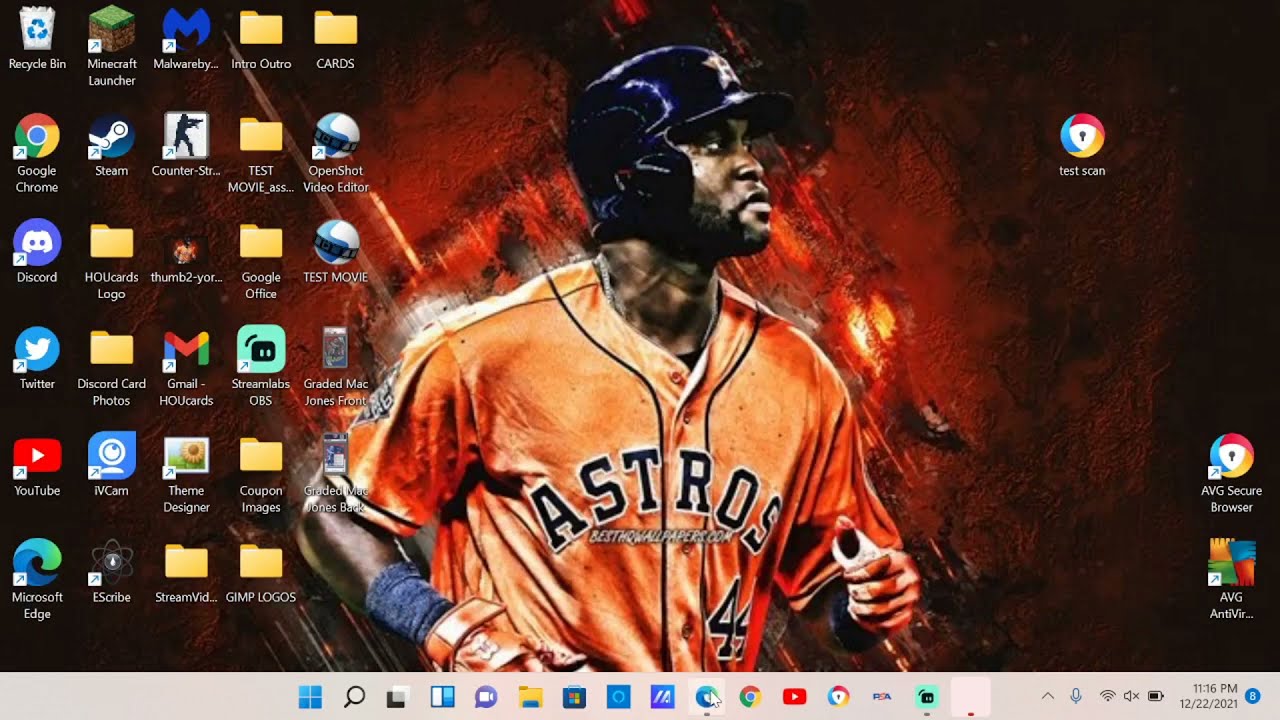Select the Theme Designer shortcut

[186, 474]
